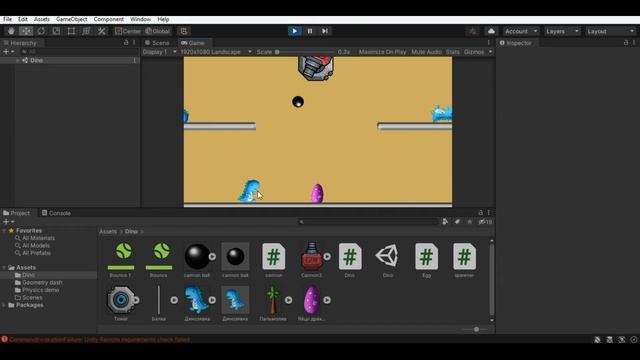
Task: Select Bounce 1 physics material asset
Action: (x=121, y=260)
